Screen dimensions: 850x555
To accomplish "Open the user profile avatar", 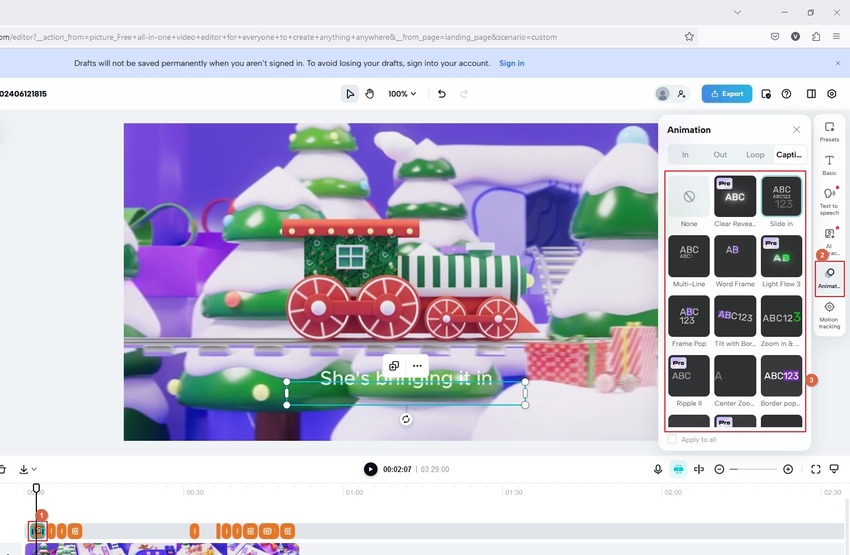I will [662, 94].
